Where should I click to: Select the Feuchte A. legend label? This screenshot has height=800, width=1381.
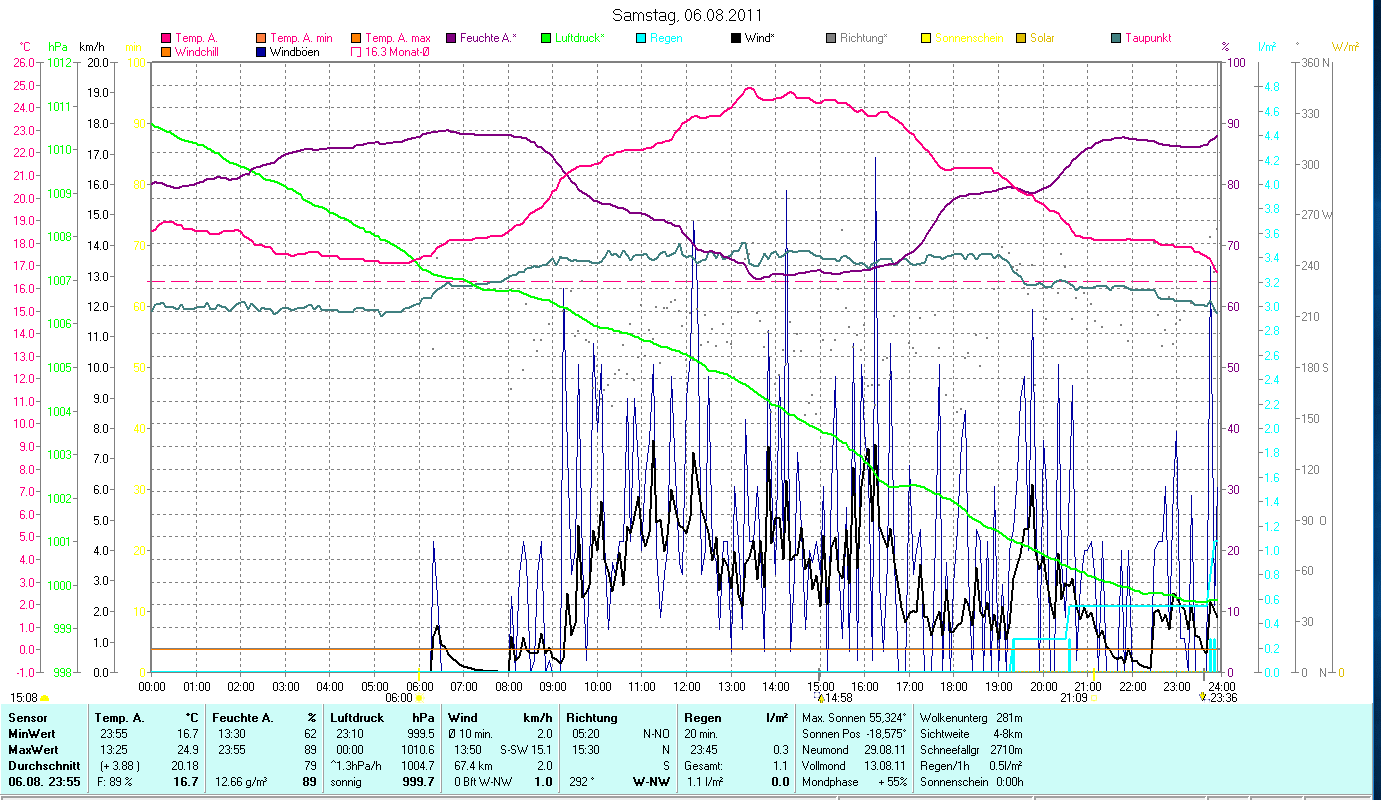click(487, 38)
